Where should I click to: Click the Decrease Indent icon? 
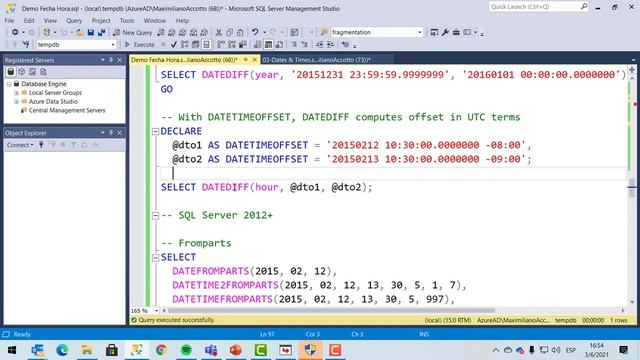point(320,44)
